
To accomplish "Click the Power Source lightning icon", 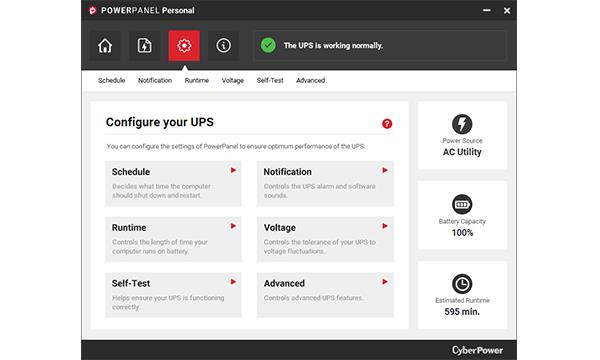I will pyautogui.click(x=462, y=124).
